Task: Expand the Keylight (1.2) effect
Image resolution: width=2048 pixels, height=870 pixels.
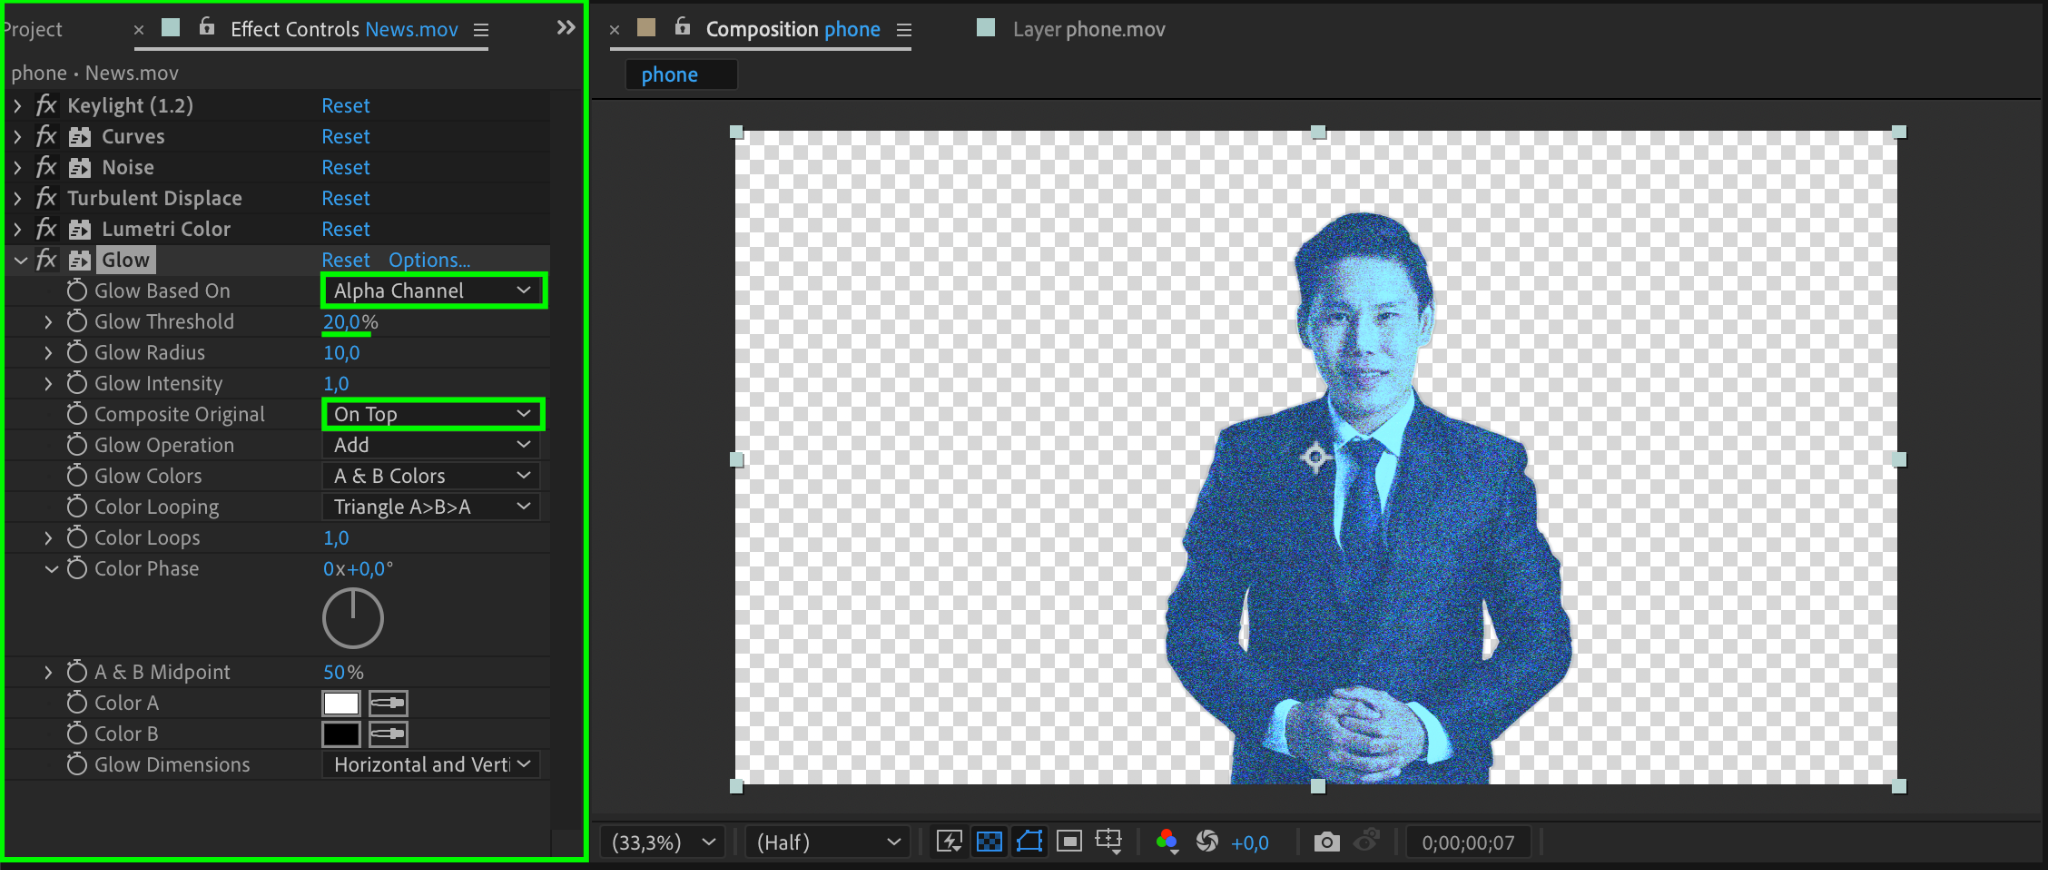Action: pyautogui.click(x=18, y=106)
